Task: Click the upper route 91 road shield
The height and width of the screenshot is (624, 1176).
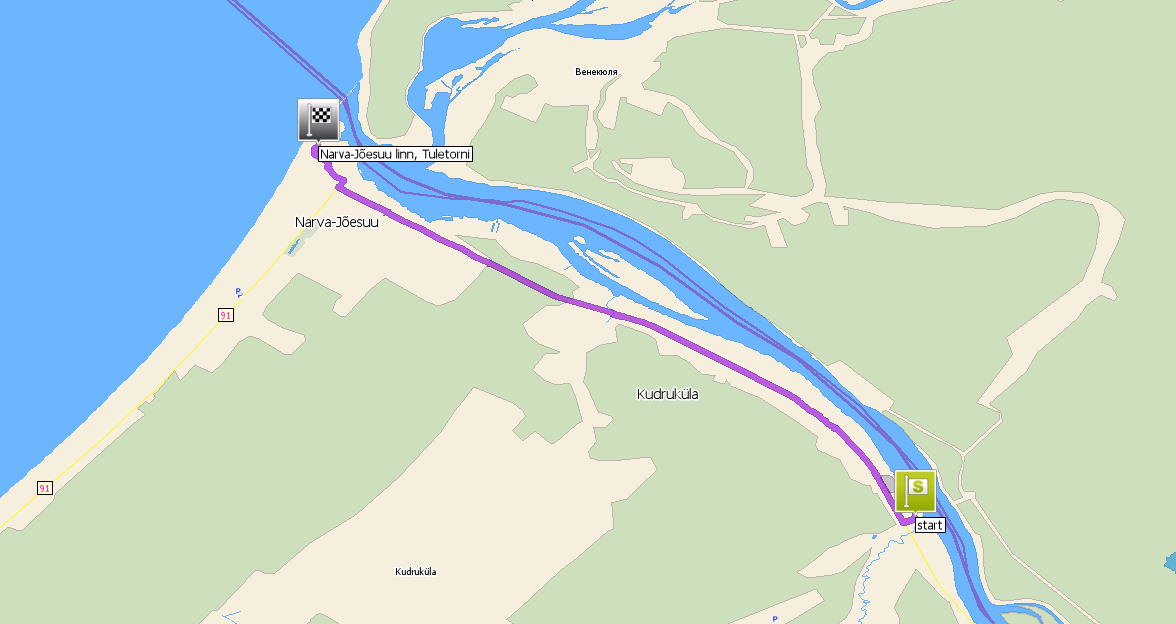Action: [x=226, y=315]
